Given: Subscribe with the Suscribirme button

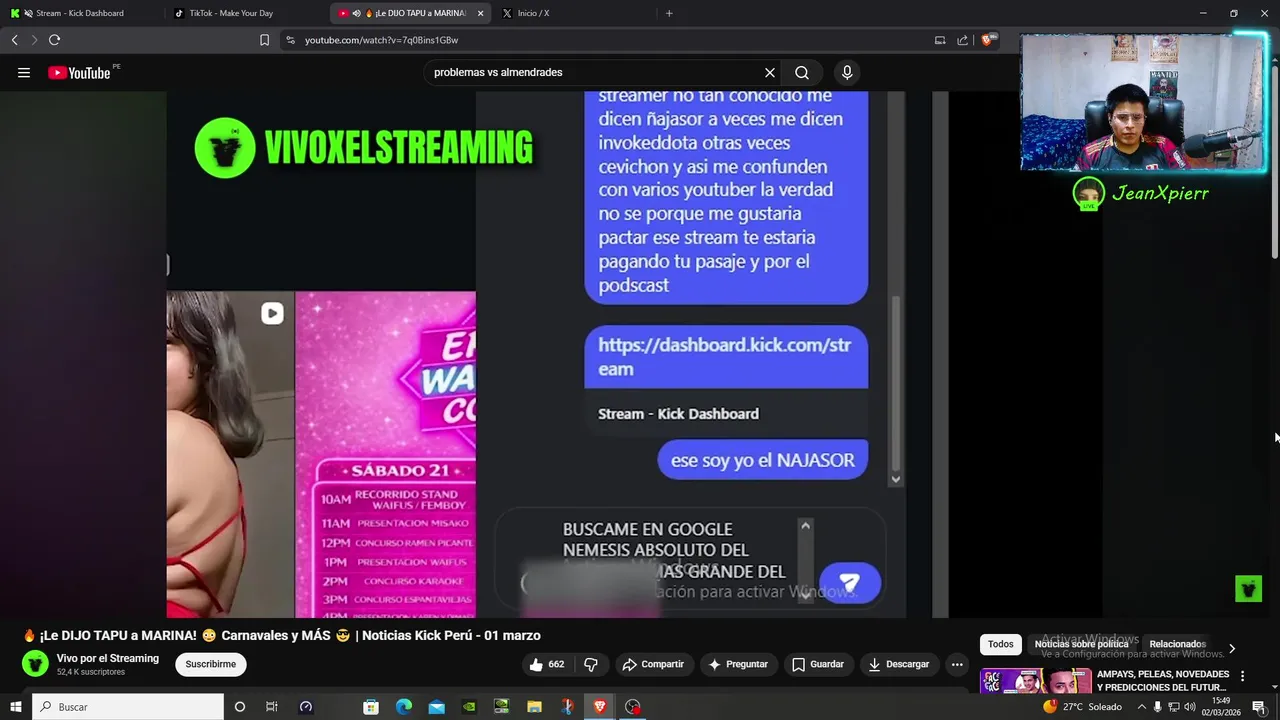Looking at the screenshot, I should pyautogui.click(x=211, y=664).
